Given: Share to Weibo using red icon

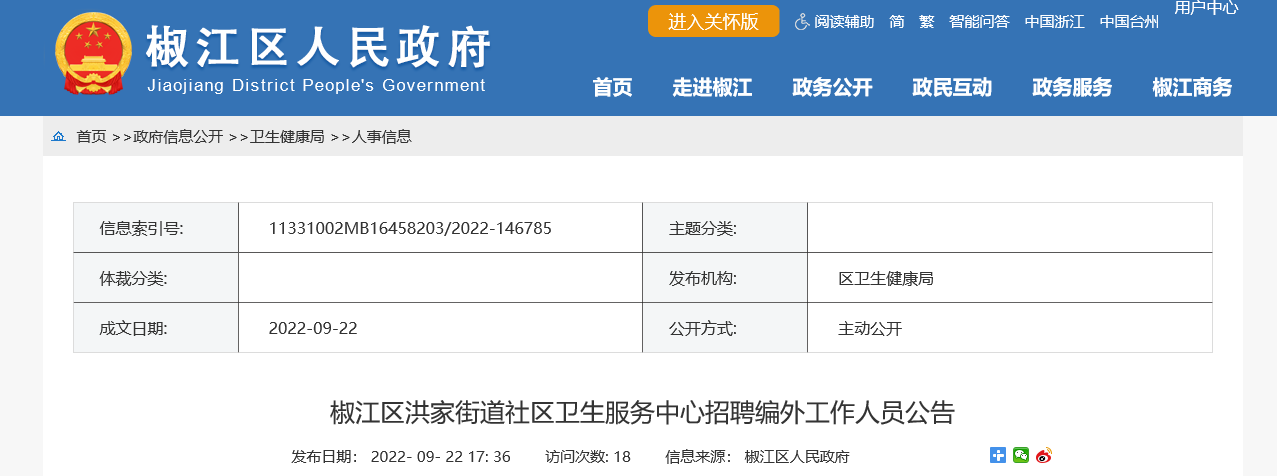Looking at the screenshot, I should (1044, 456).
